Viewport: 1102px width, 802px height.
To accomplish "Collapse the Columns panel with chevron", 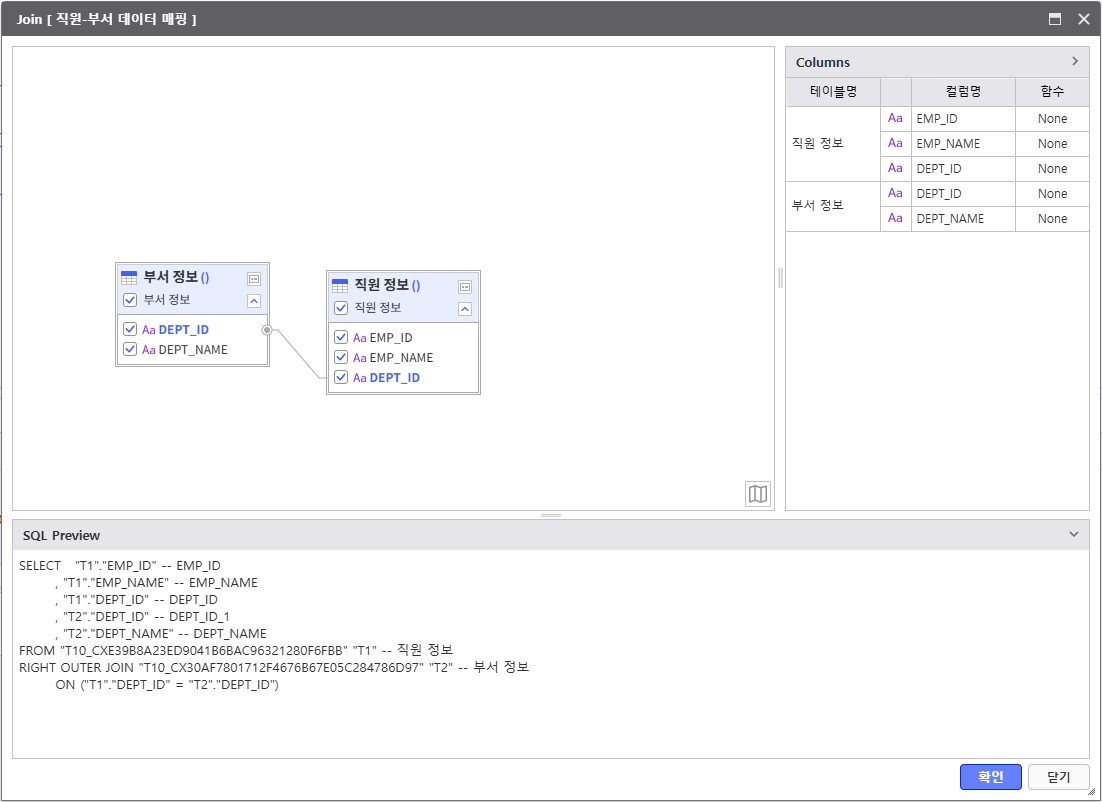I will click(1075, 62).
